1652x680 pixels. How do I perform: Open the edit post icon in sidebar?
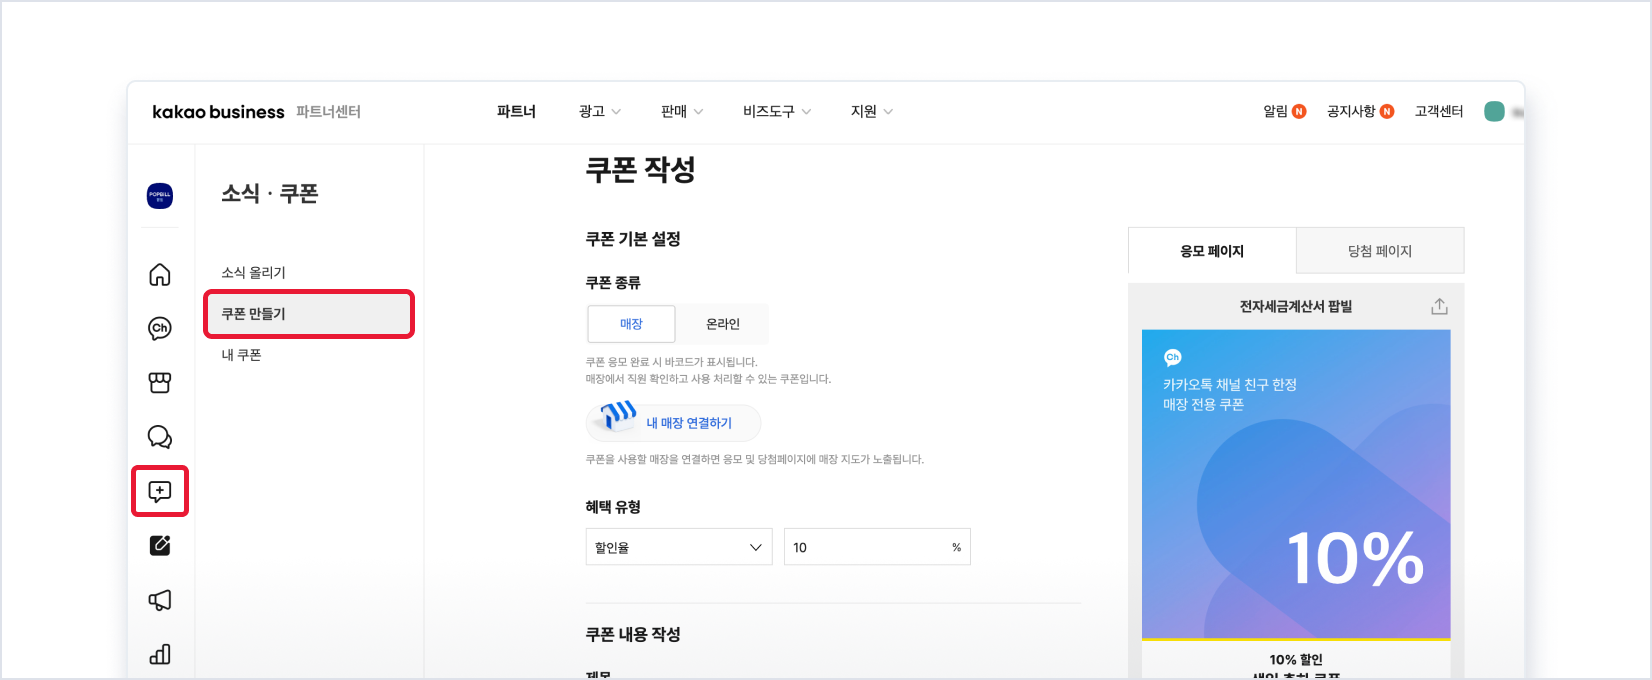[x=160, y=545]
